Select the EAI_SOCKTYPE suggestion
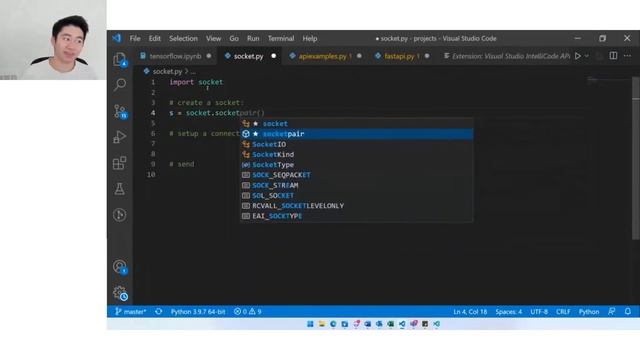Viewport: 640px width, 360px height. (x=356, y=216)
